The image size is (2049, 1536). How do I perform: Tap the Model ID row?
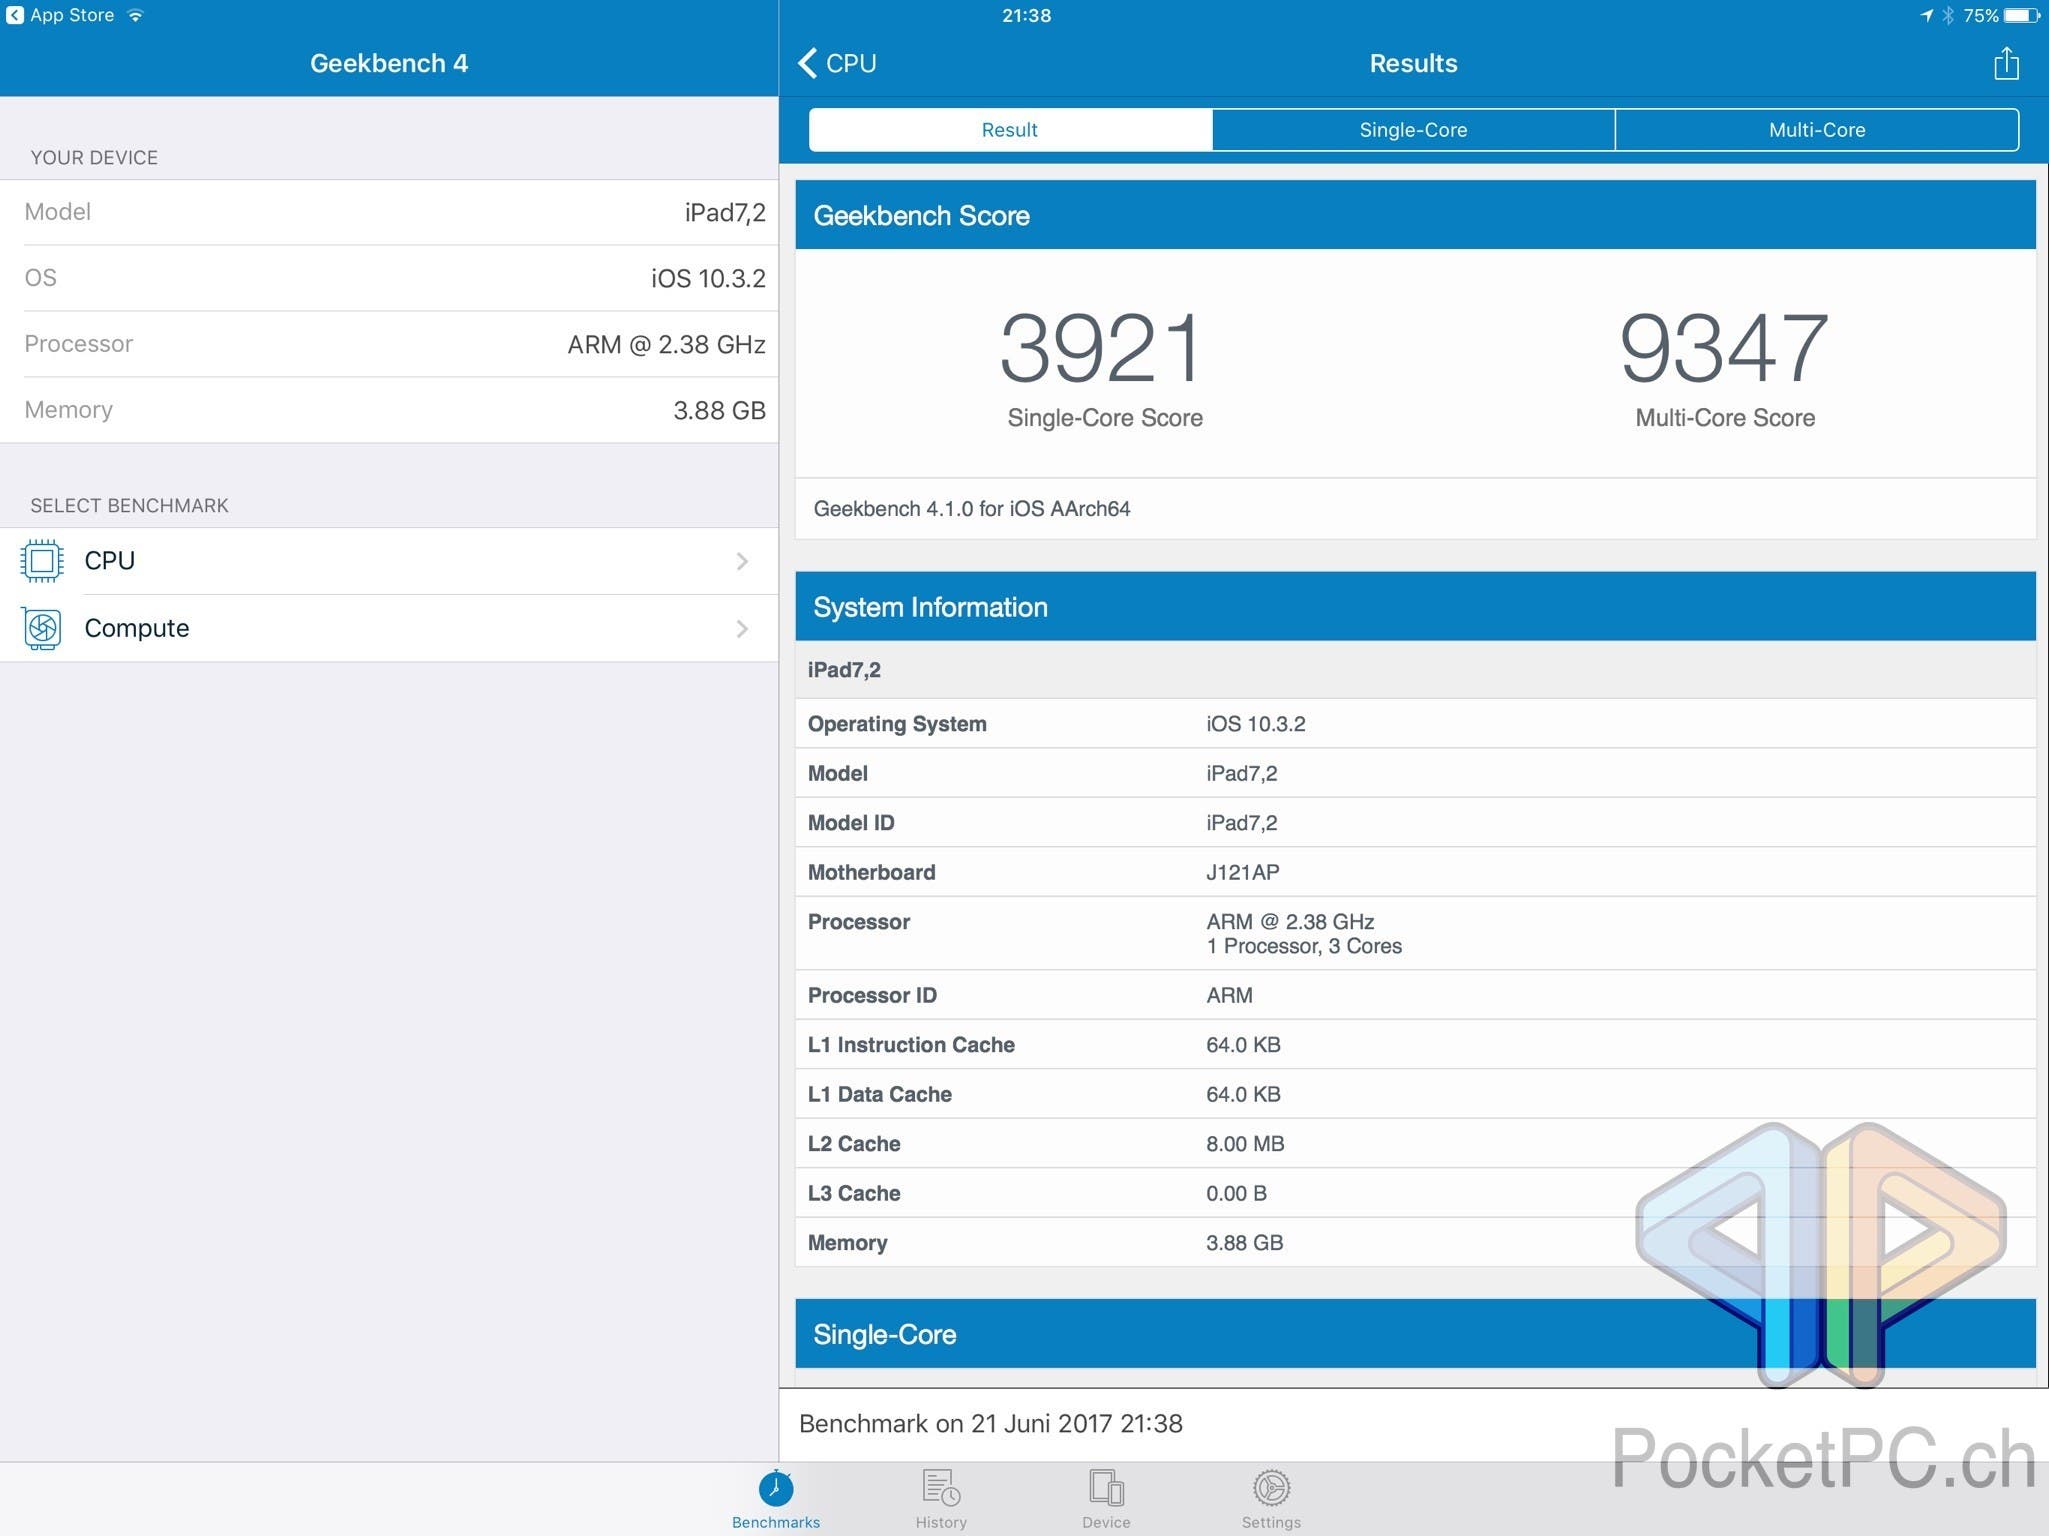pos(1415,823)
